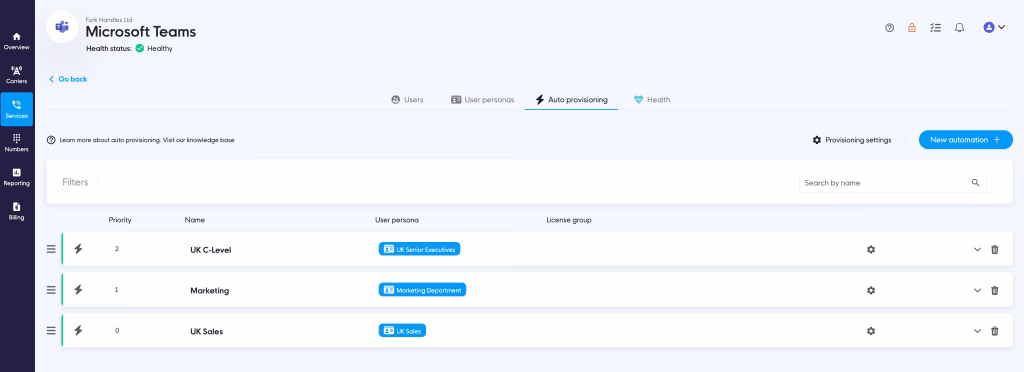Click the search magnifier icon

pos(976,183)
